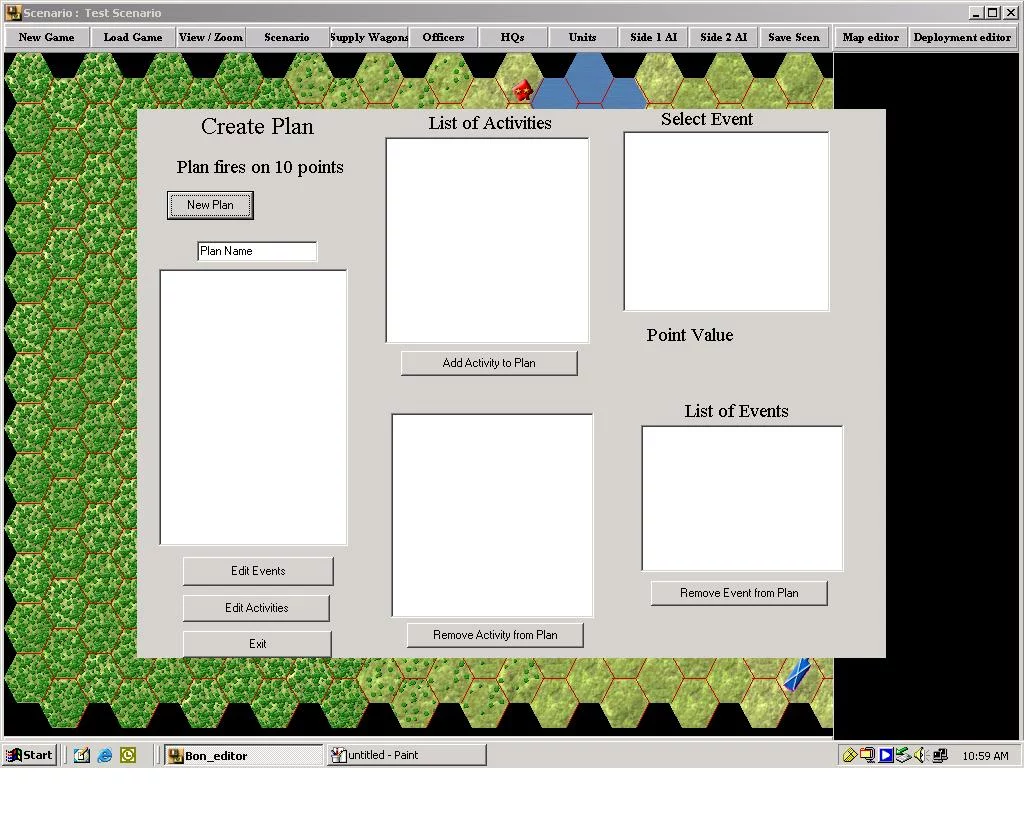Click the New Plan button

(210, 205)
